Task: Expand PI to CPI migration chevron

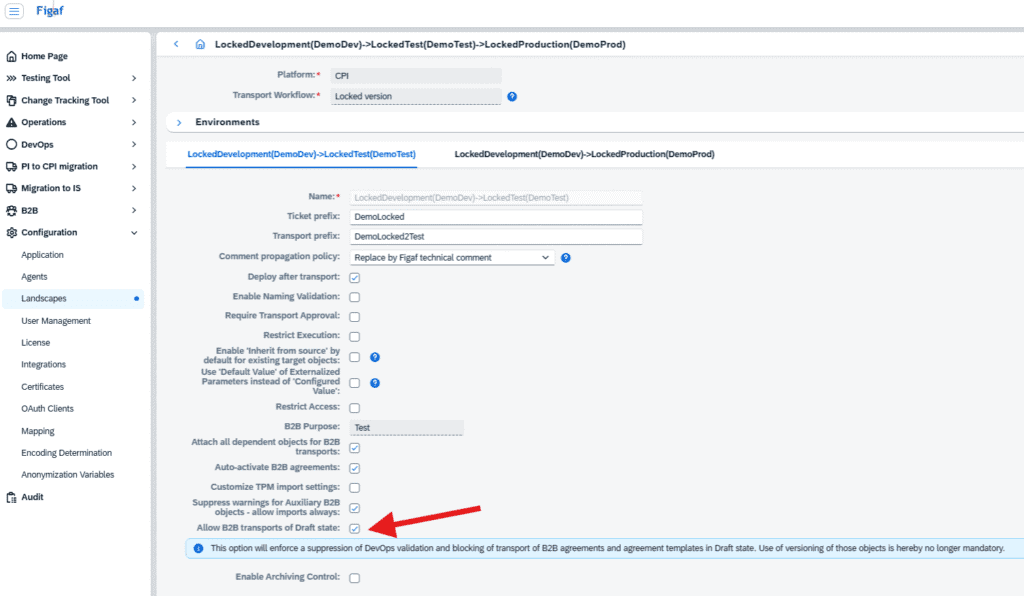Action: coord(134,166)
